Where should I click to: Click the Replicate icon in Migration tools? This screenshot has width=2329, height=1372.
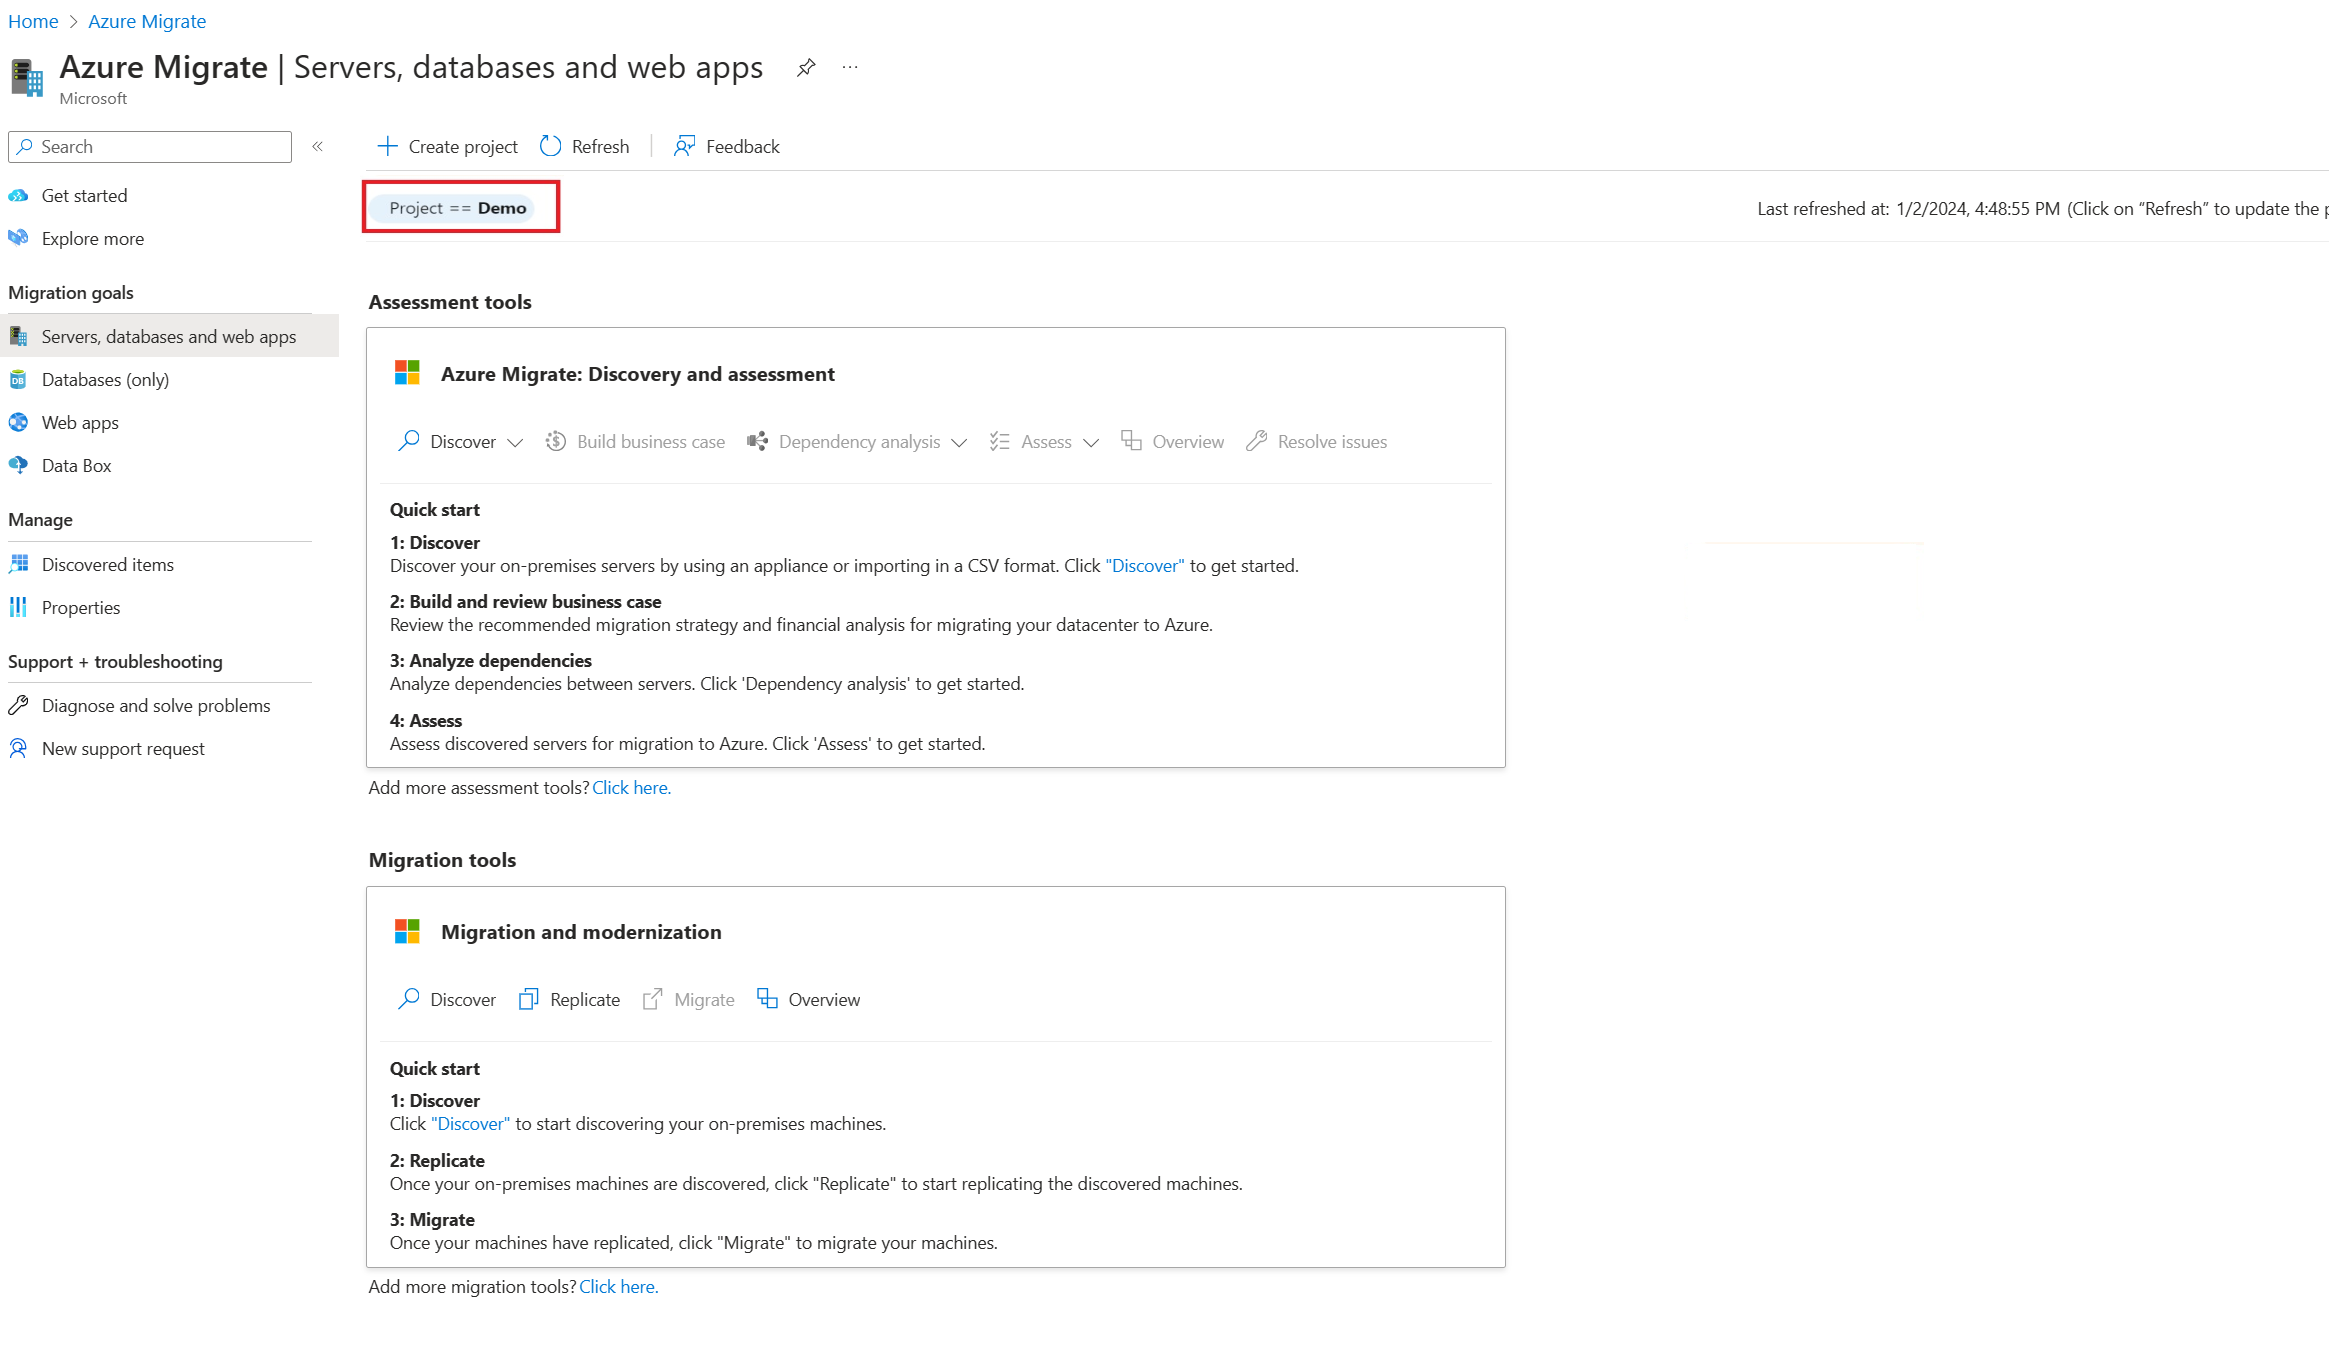point(529,998)
